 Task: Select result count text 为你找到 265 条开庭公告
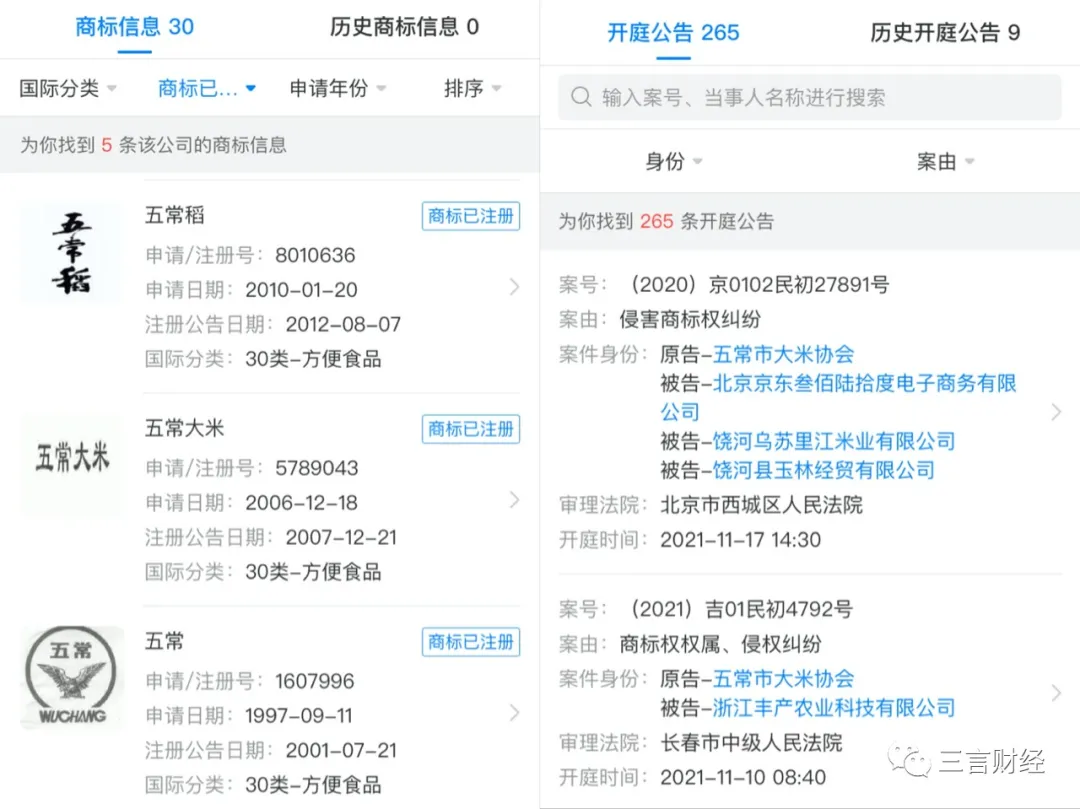click(x=666, y=221)
